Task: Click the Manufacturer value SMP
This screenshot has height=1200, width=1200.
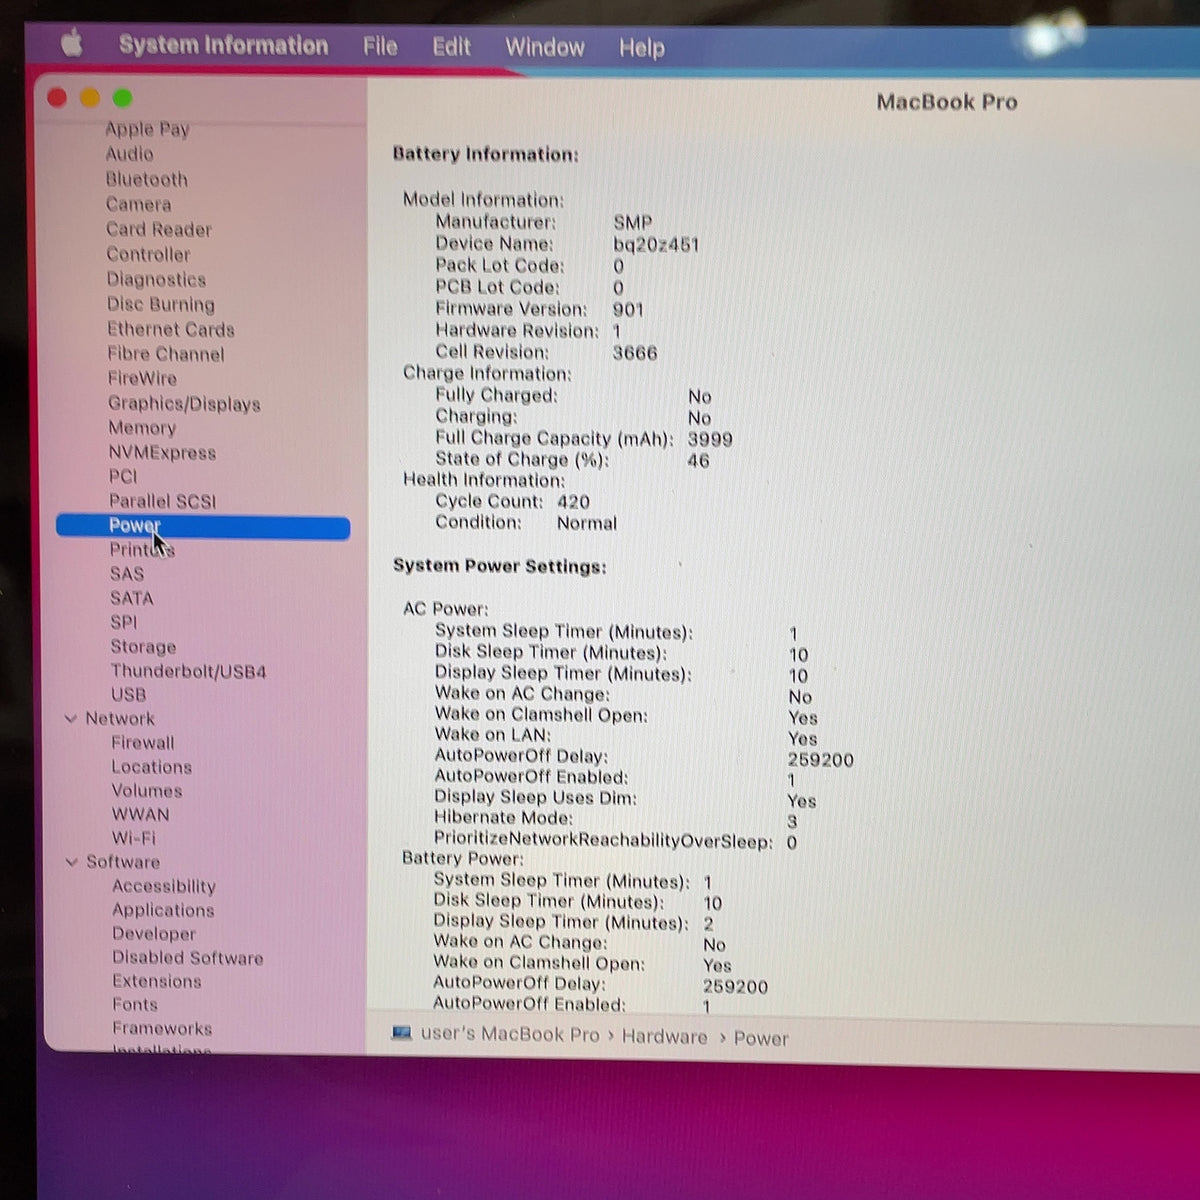Action: (x=633, y=222)
